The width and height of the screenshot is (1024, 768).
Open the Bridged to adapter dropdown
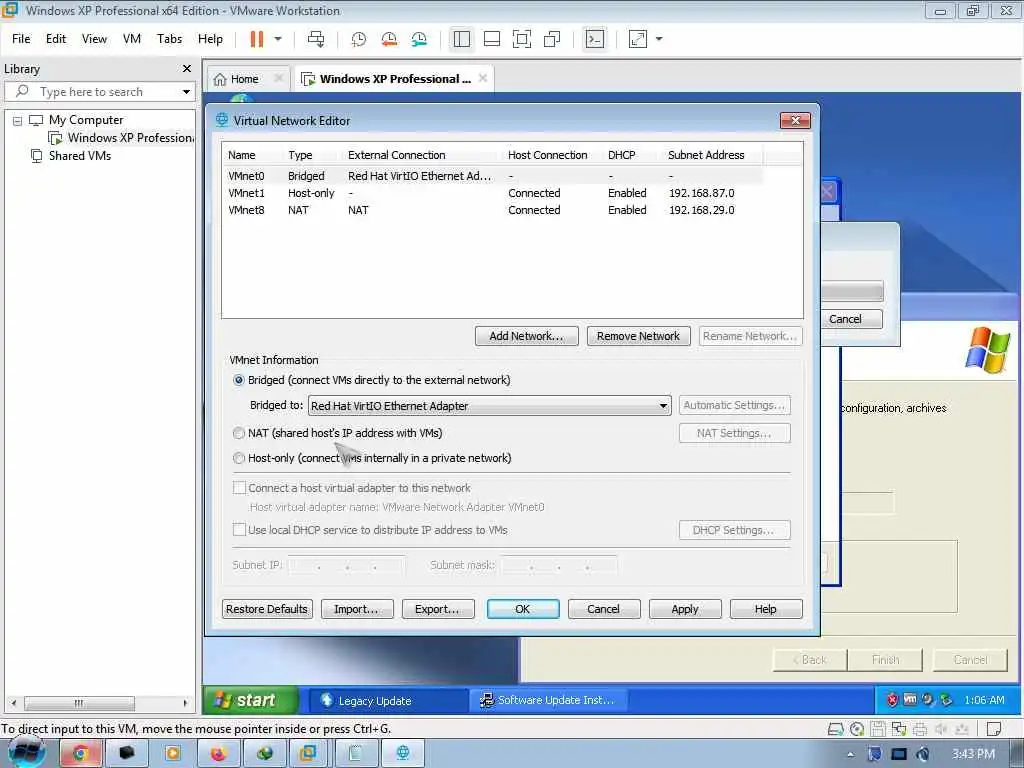click(x=490, y=406)
